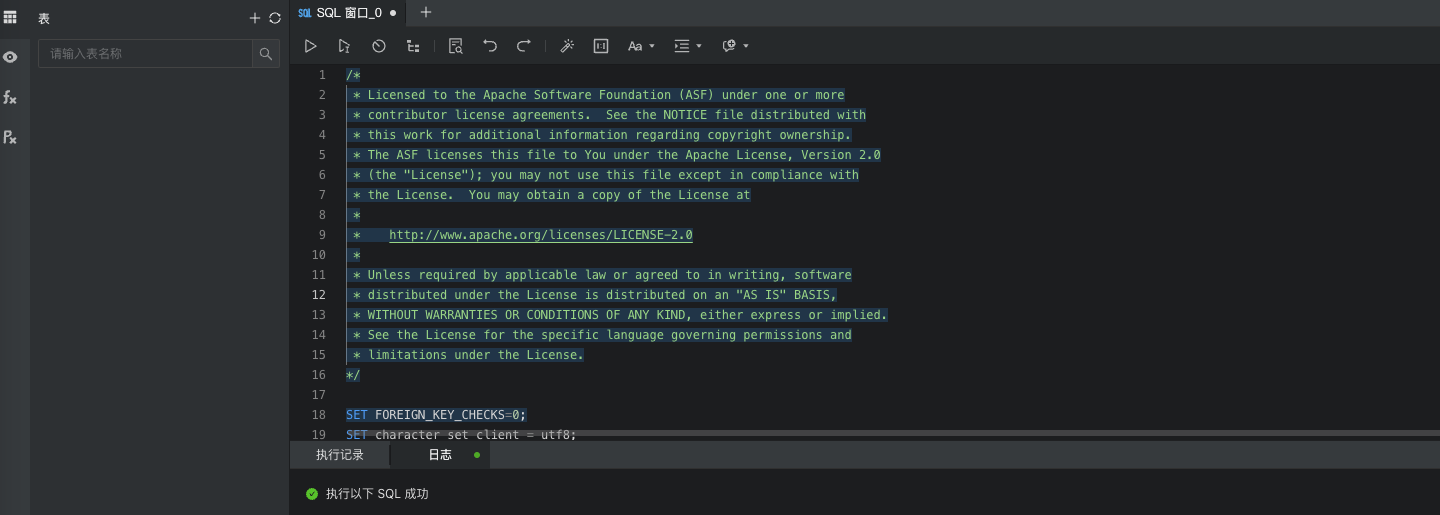Open the apache.org LICENSE-2.0 link
Screen dimensions: 1440x515
point(540,235)
